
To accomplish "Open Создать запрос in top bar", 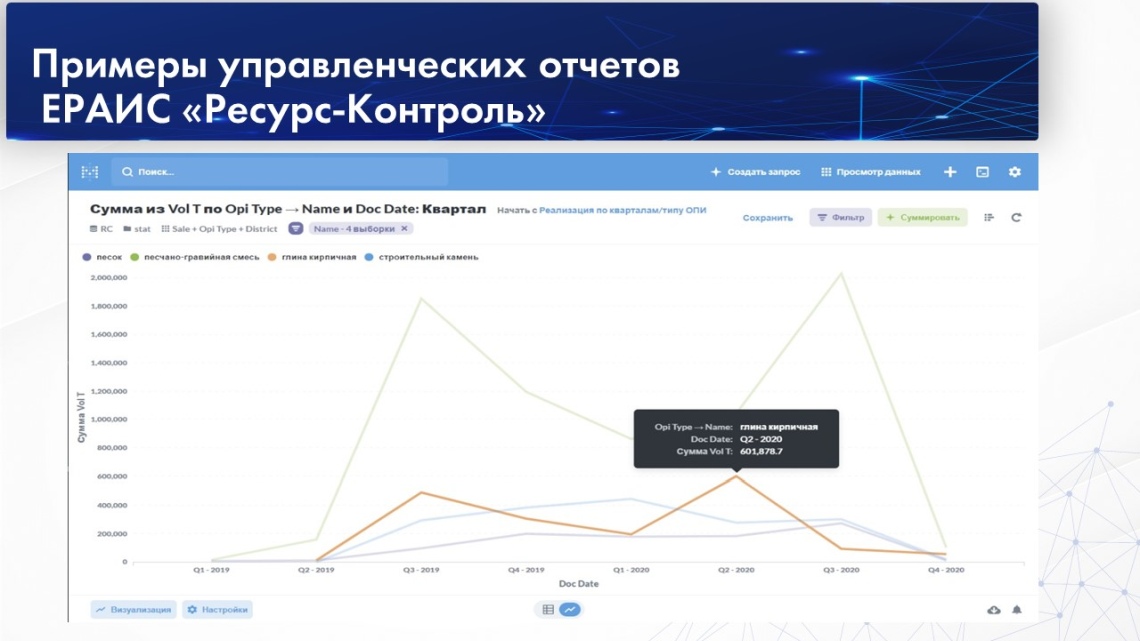I will pyautogui.click(x=755, y=172).
